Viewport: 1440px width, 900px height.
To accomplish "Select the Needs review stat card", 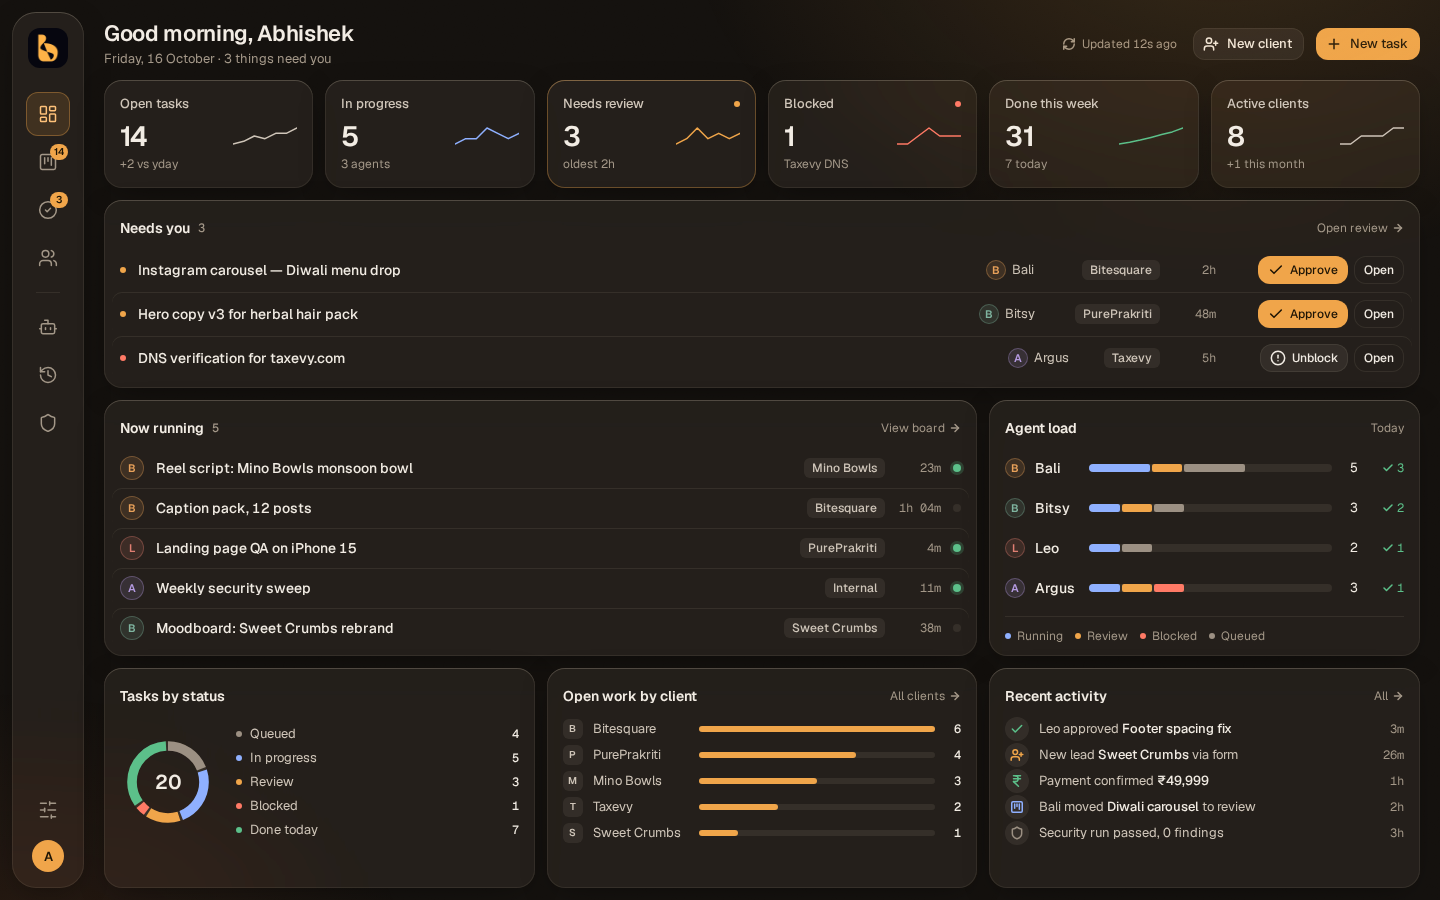I will 651,134.
